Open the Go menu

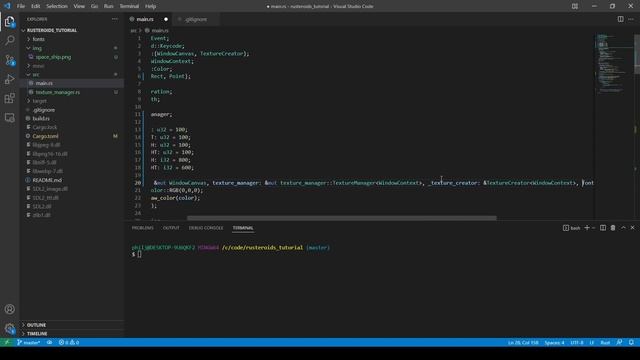[x=94, y=6]
